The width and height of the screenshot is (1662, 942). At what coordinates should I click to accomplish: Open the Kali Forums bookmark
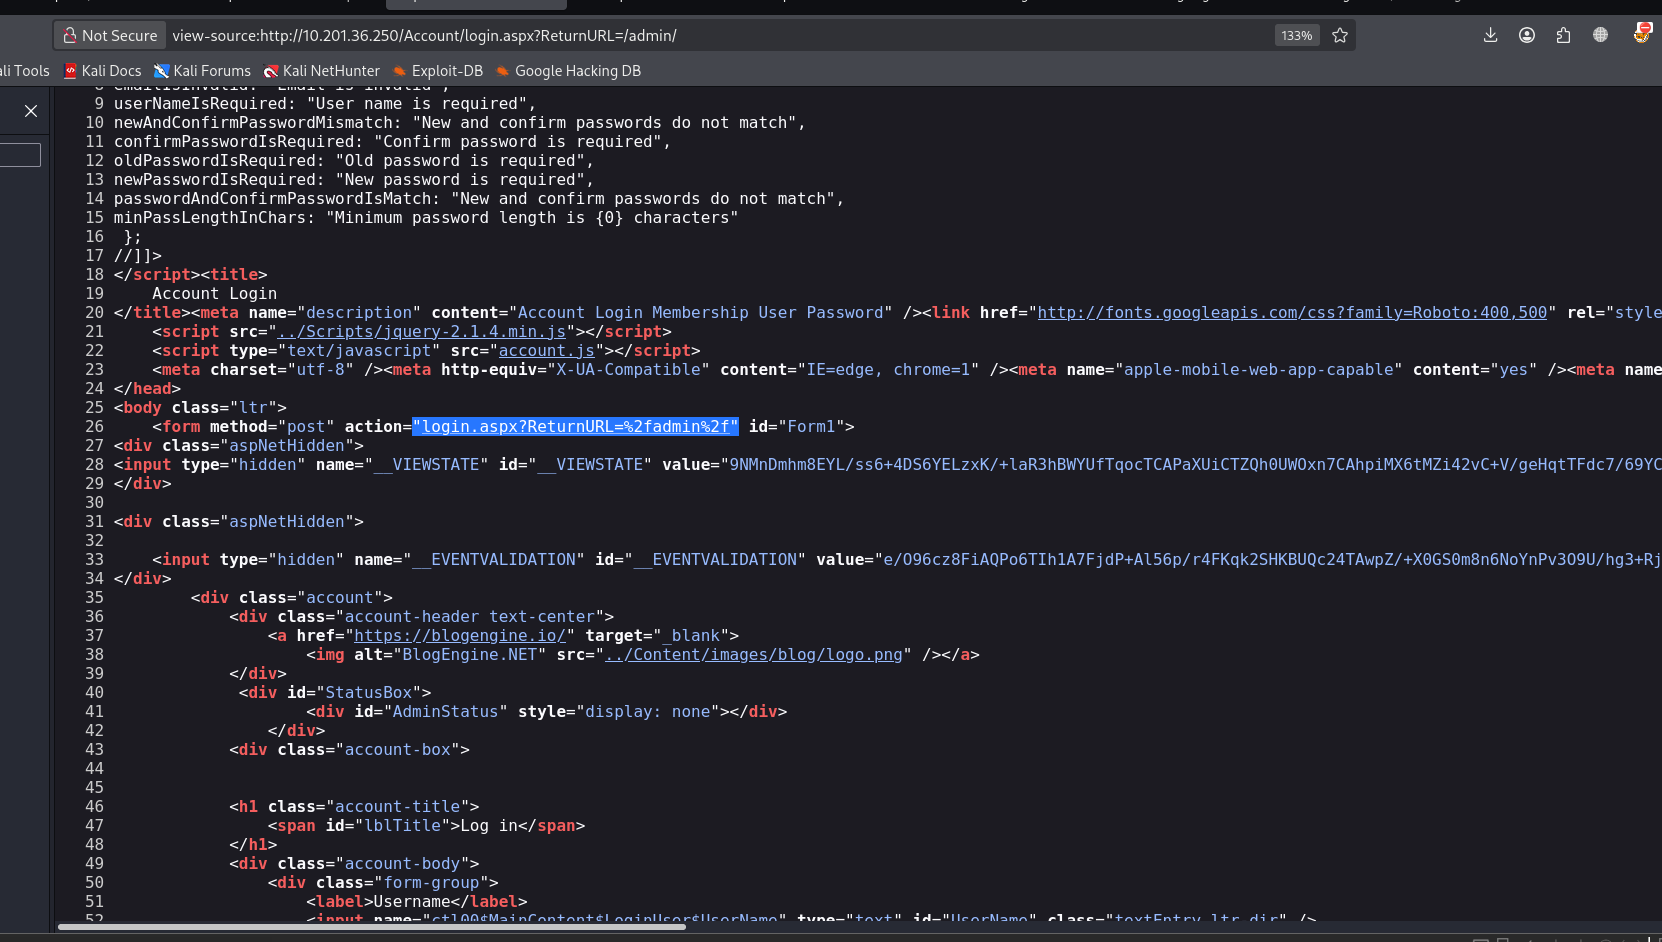(202, 71)
